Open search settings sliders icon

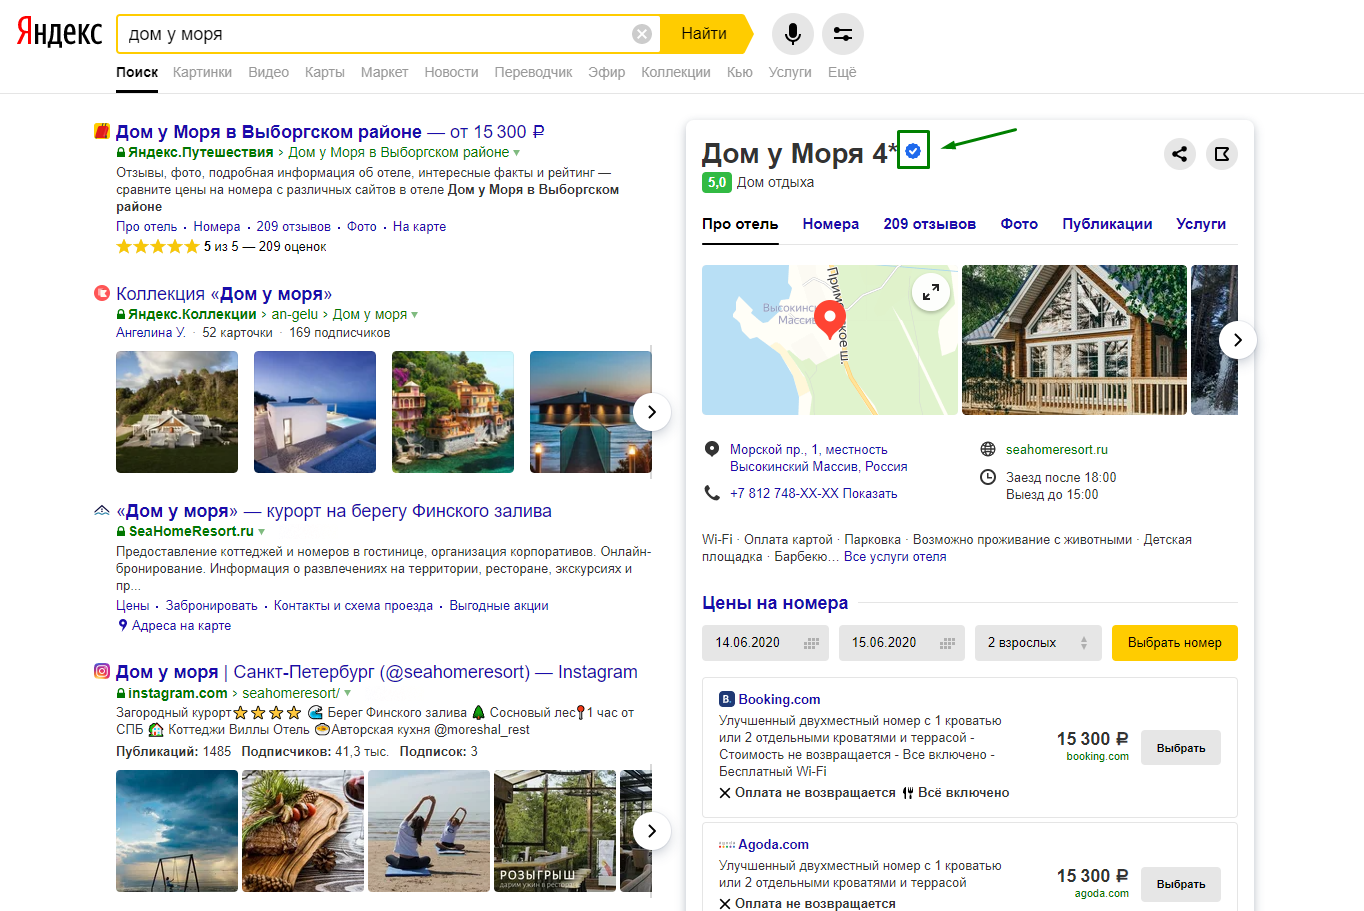[843, 34]
